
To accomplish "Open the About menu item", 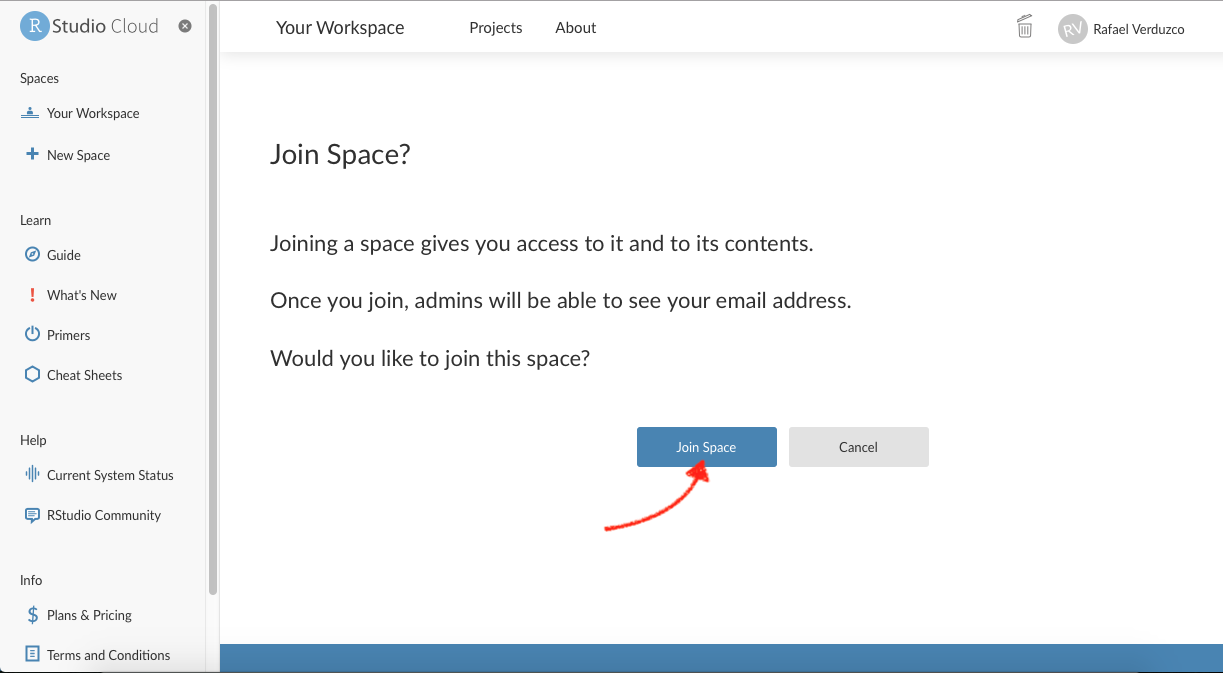I will coord(575,28).
